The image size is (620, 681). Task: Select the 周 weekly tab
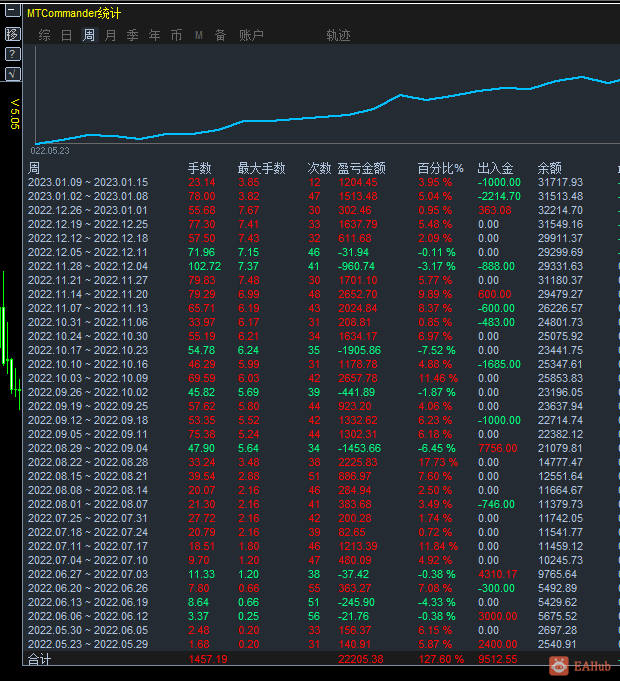coord(89,35)
